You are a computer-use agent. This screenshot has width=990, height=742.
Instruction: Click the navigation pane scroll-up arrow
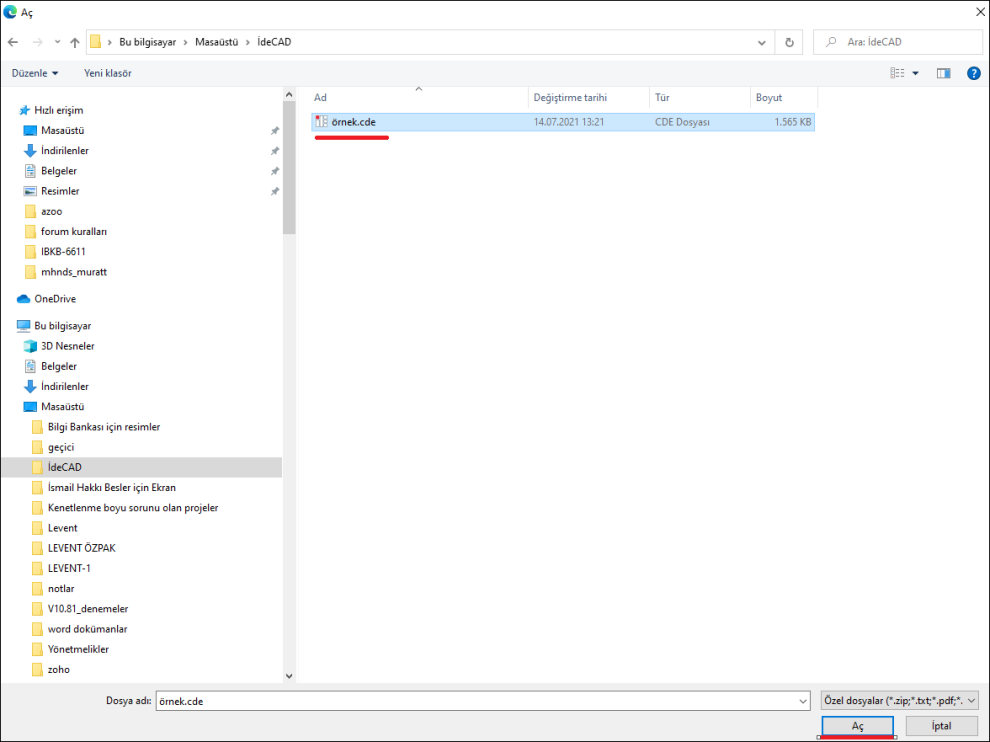289,95
